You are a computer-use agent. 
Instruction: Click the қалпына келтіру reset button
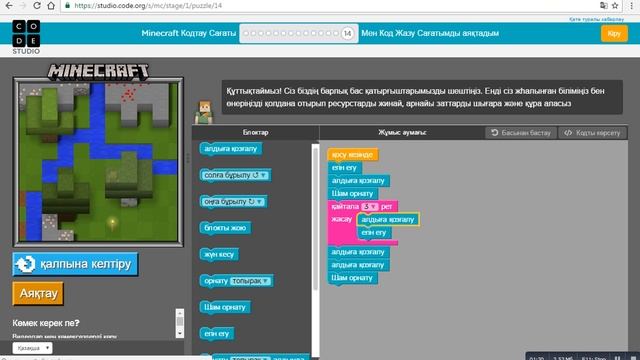[x=76, y=264]
